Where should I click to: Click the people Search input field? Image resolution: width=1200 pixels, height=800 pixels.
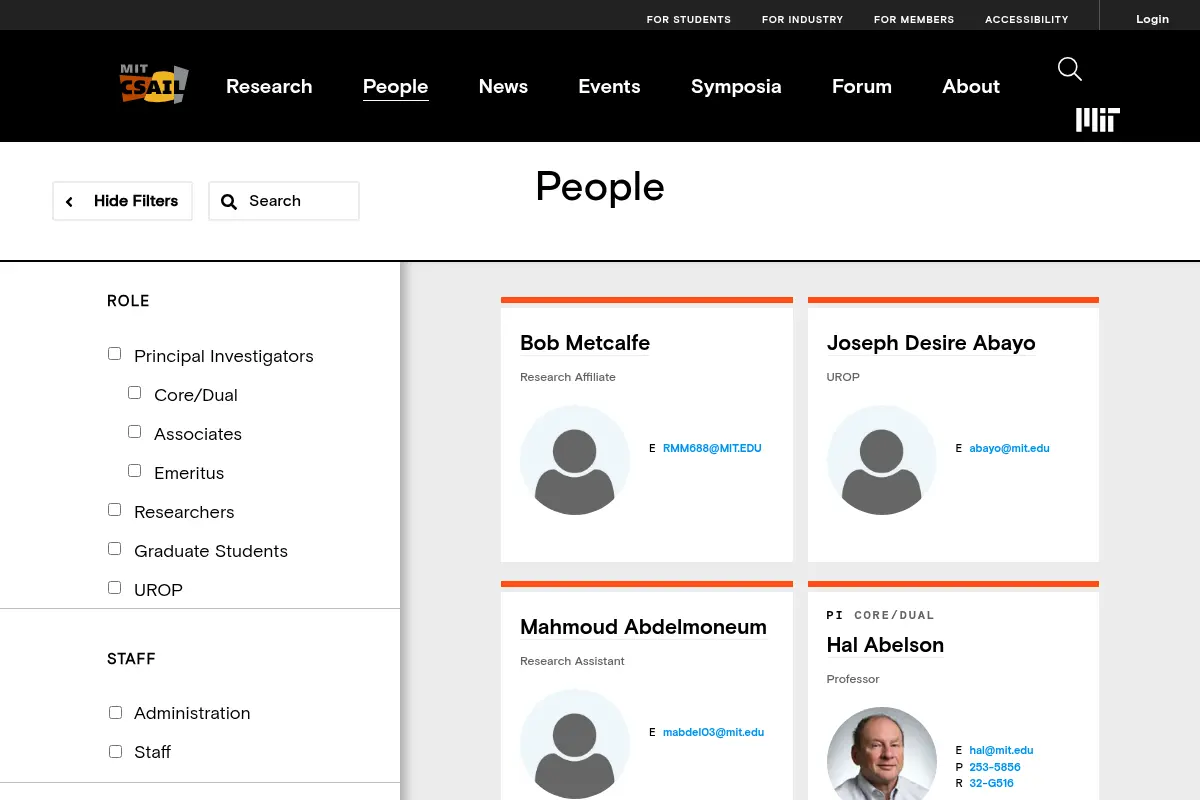coord(284,201)
